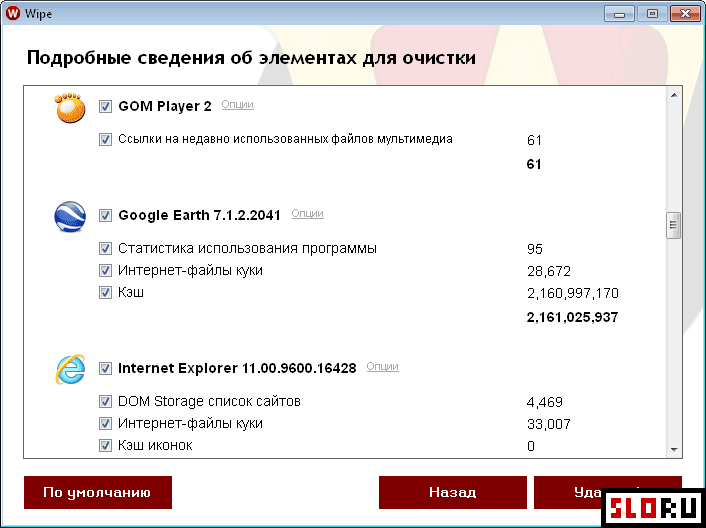Click the statistics value 95
Image resolution: width=706 pixels, height=528 pixels.
coord(535,249)
